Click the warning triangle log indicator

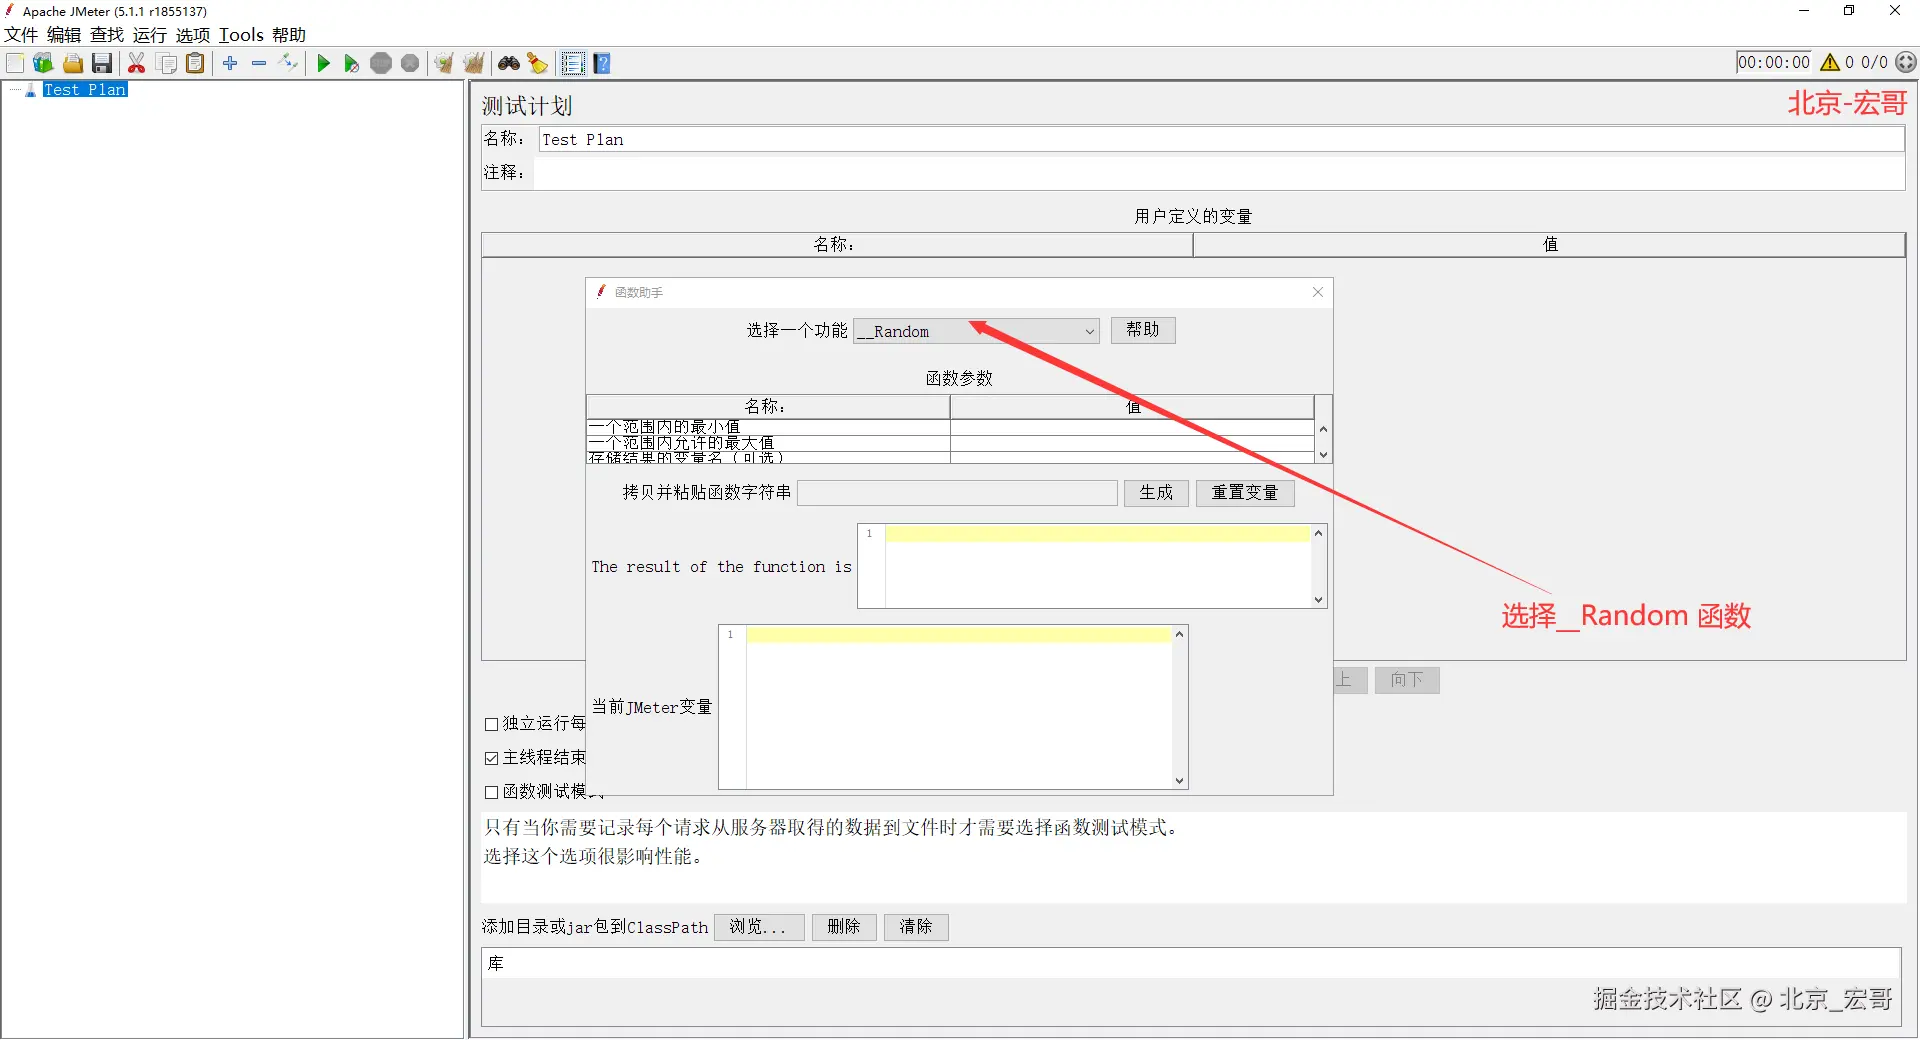pos(1830,62)
